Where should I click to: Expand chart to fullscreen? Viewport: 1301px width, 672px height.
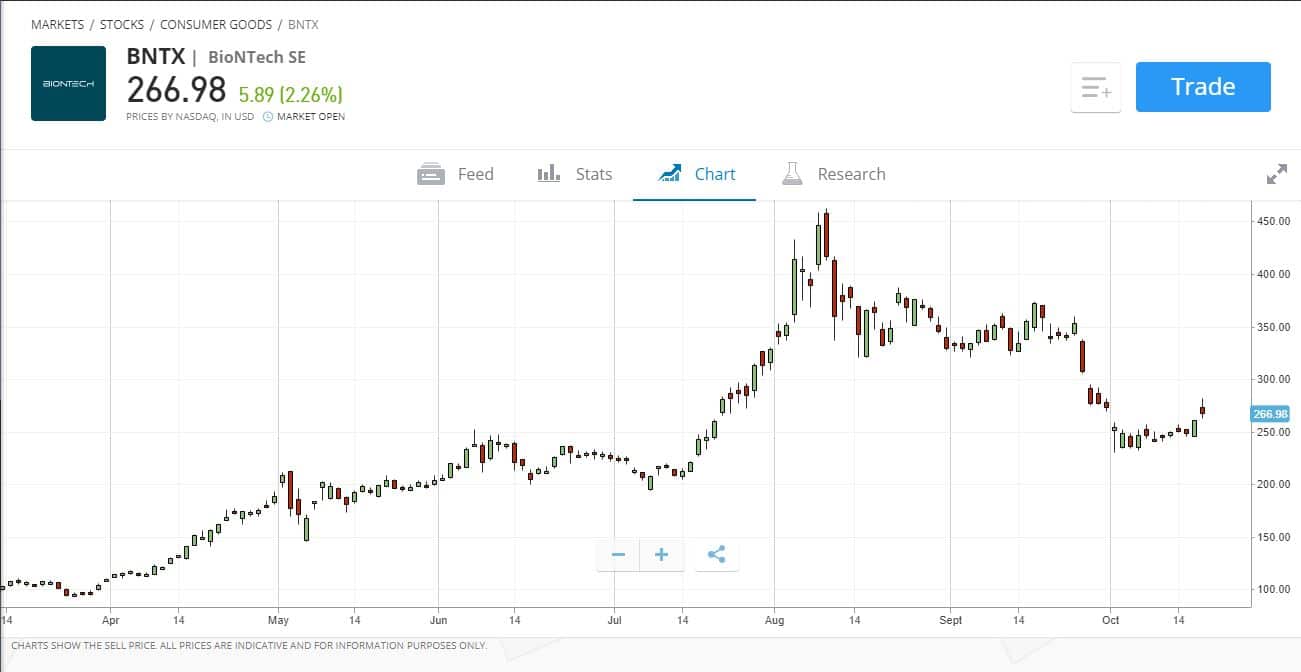point(1277,175)
